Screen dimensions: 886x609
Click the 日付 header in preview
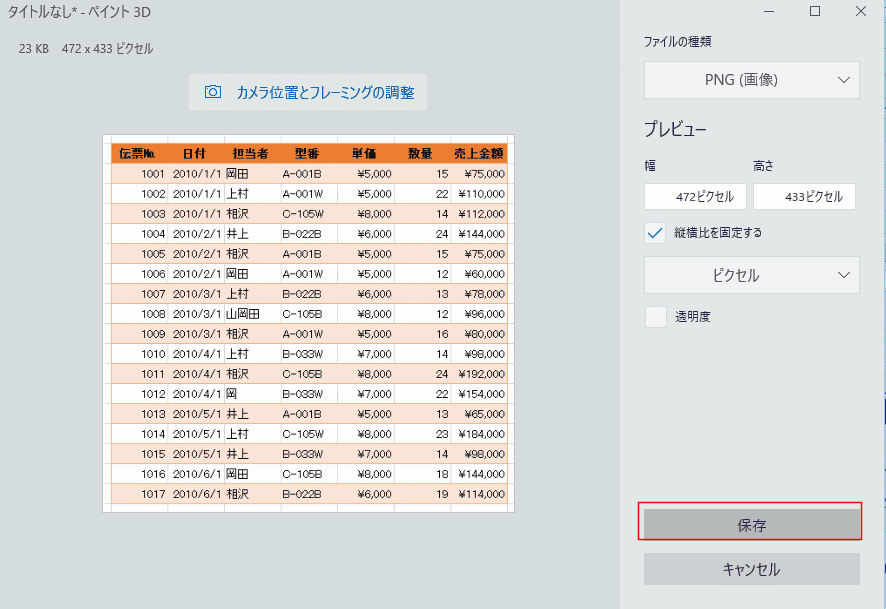[194, 154]
